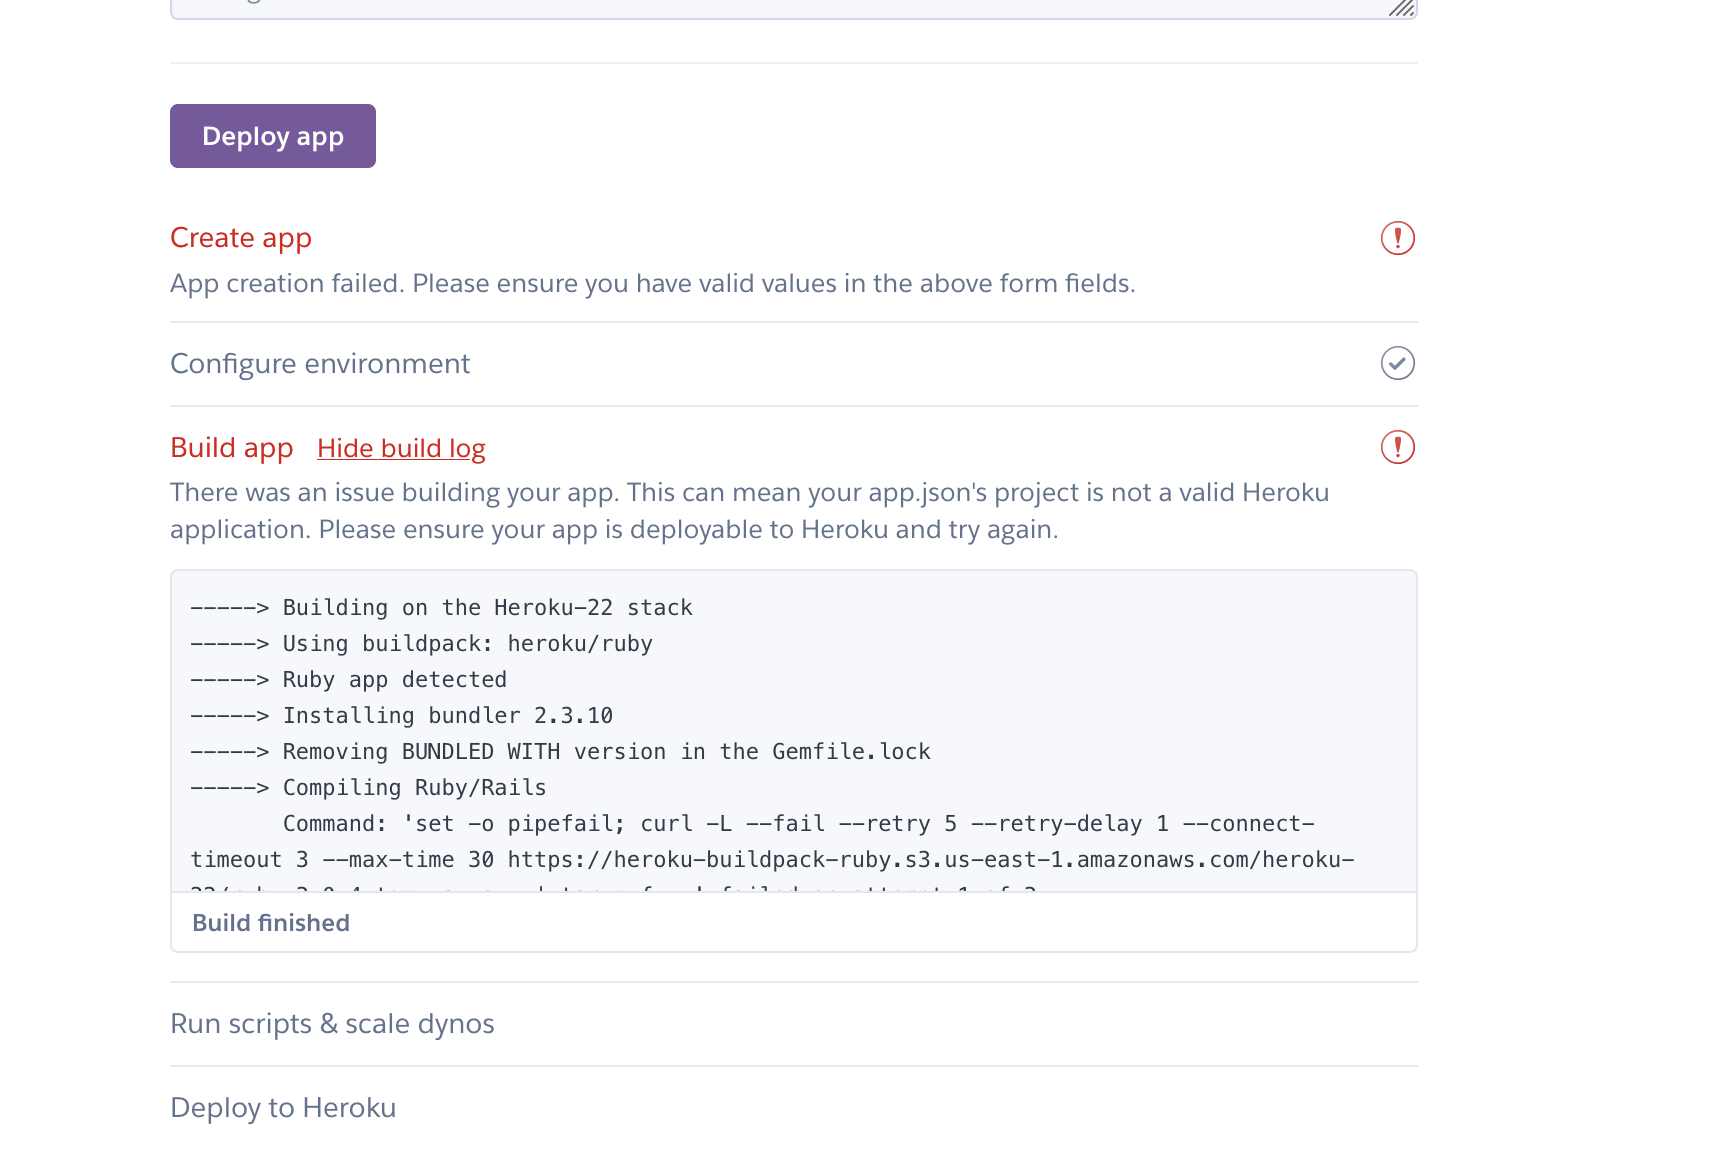Select the Installing bundler 2.3.10 log line
1710x1152 pixels.
400,715
